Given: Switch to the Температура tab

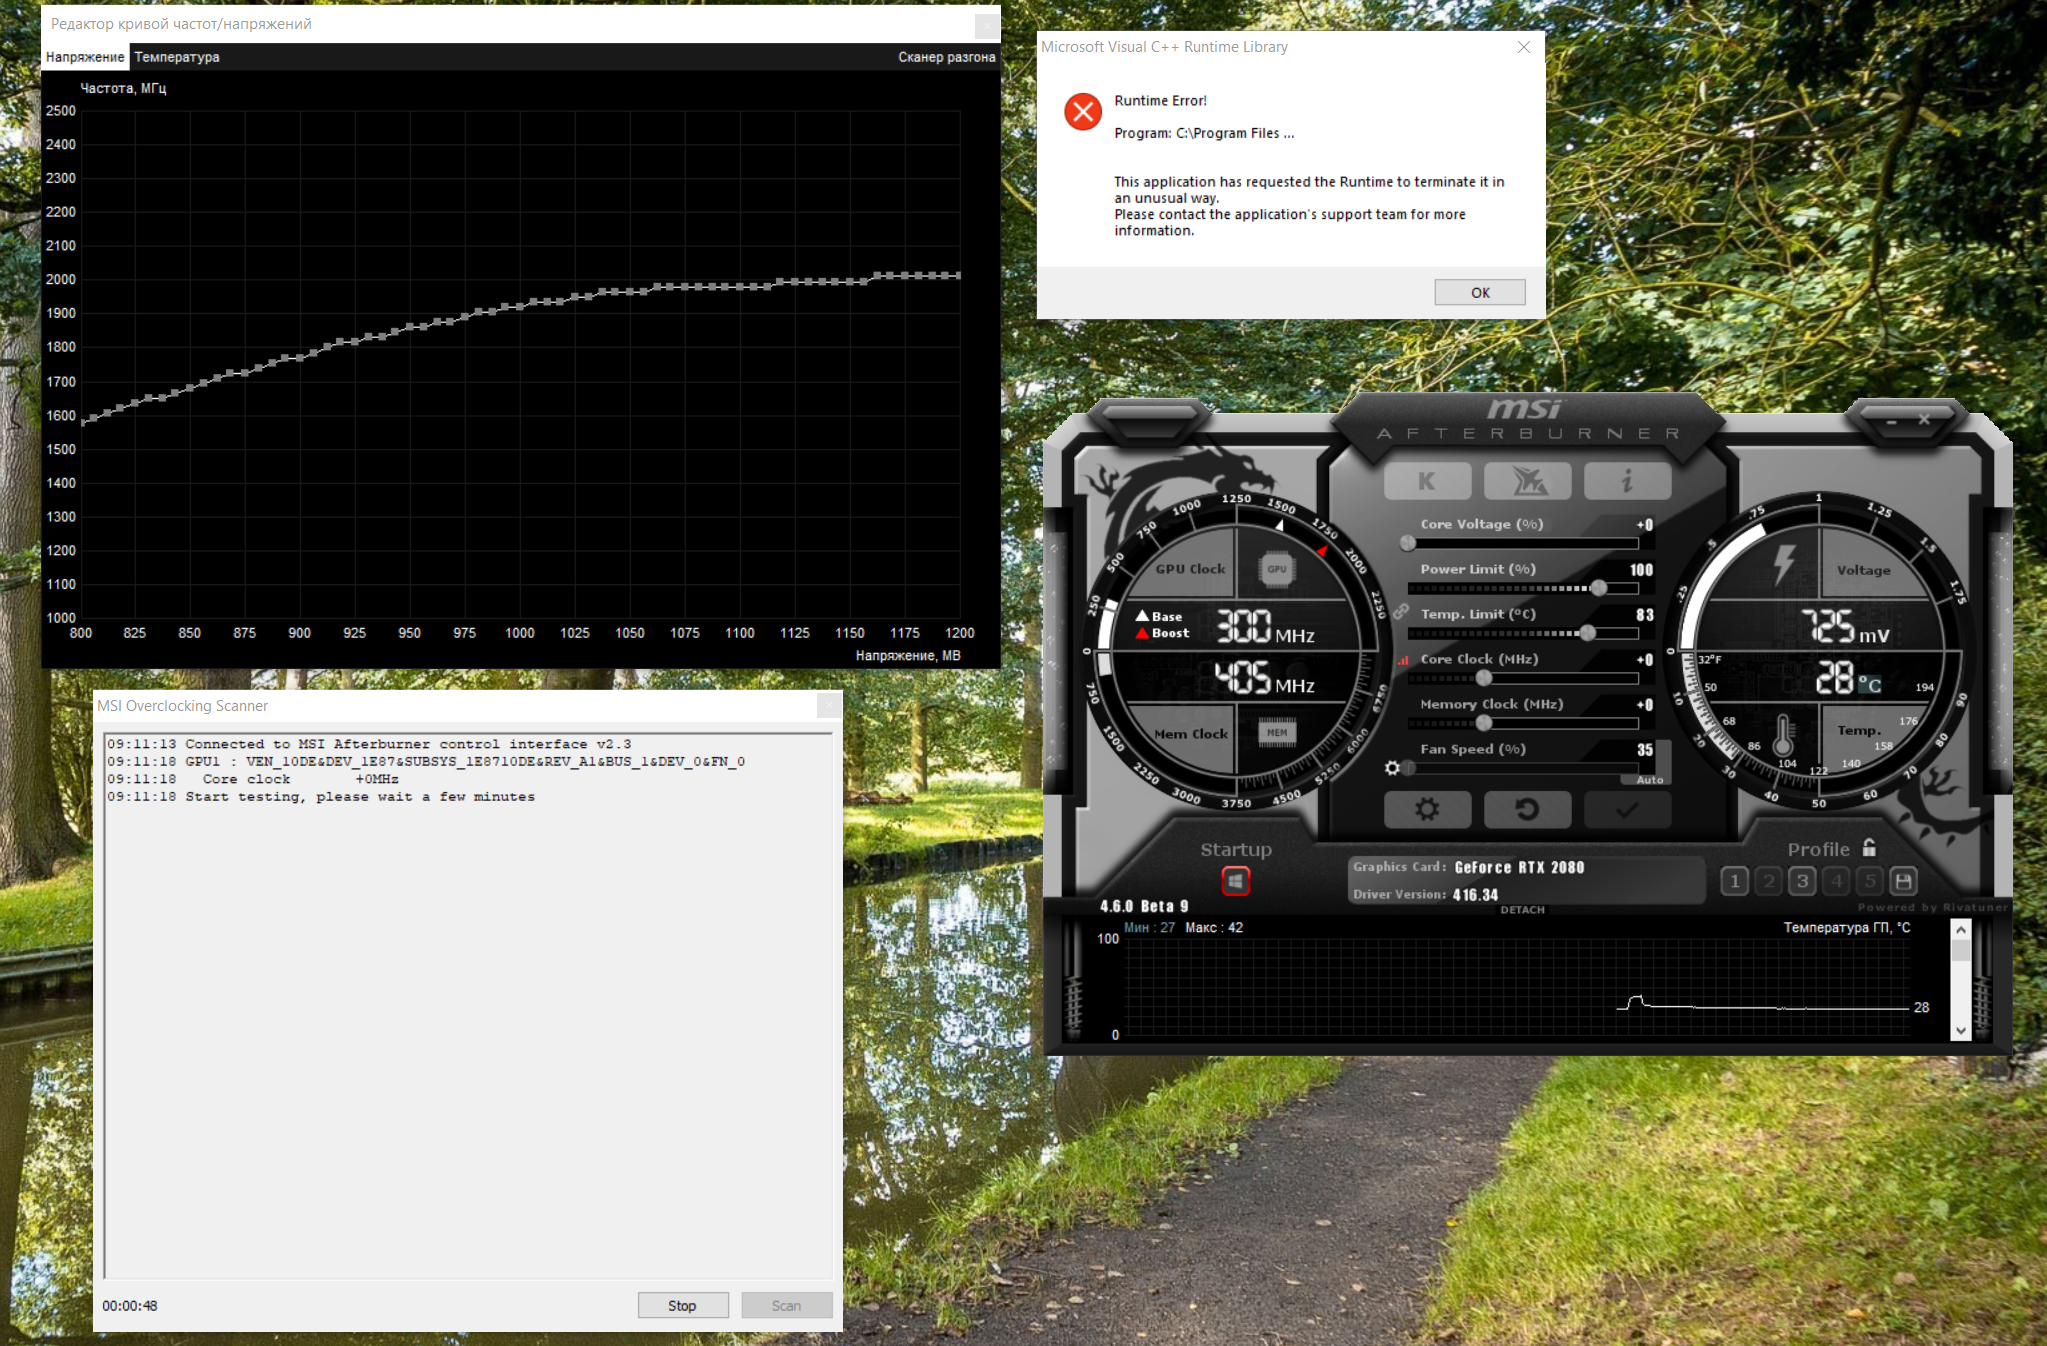Looking at the screenshot, I should click(177, 57).
